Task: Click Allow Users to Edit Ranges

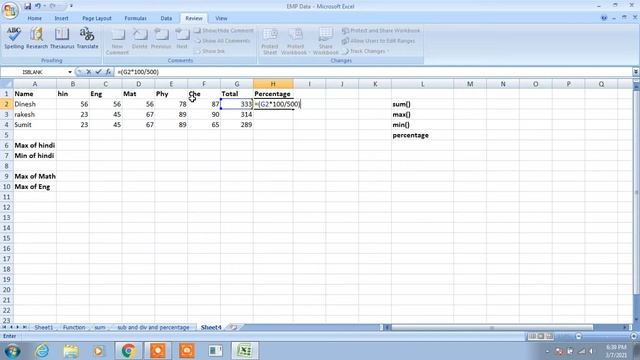Action: click(x=379, y=41)
